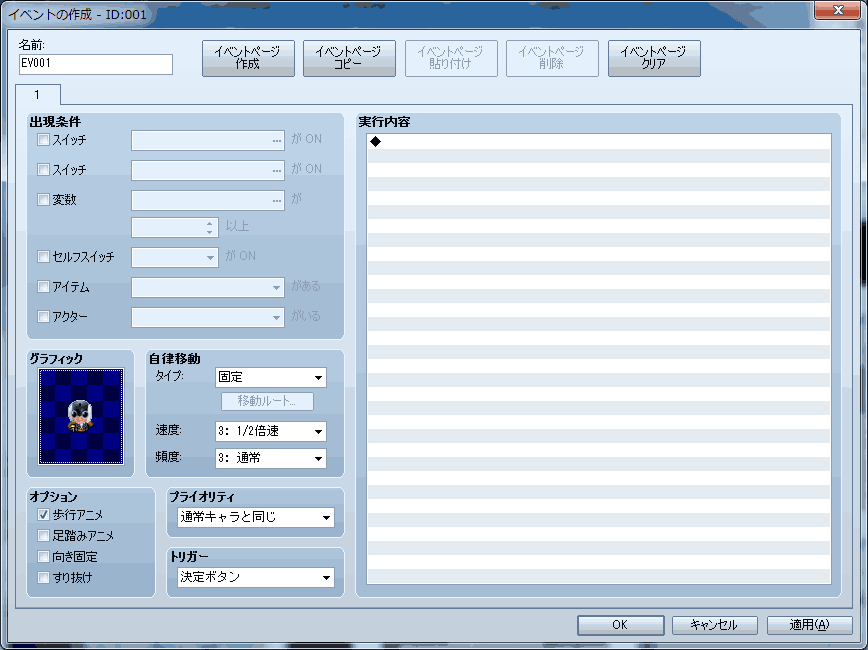Enable the アクター condition checkbox
868x650 pixels.
click(x=43, y=316)
